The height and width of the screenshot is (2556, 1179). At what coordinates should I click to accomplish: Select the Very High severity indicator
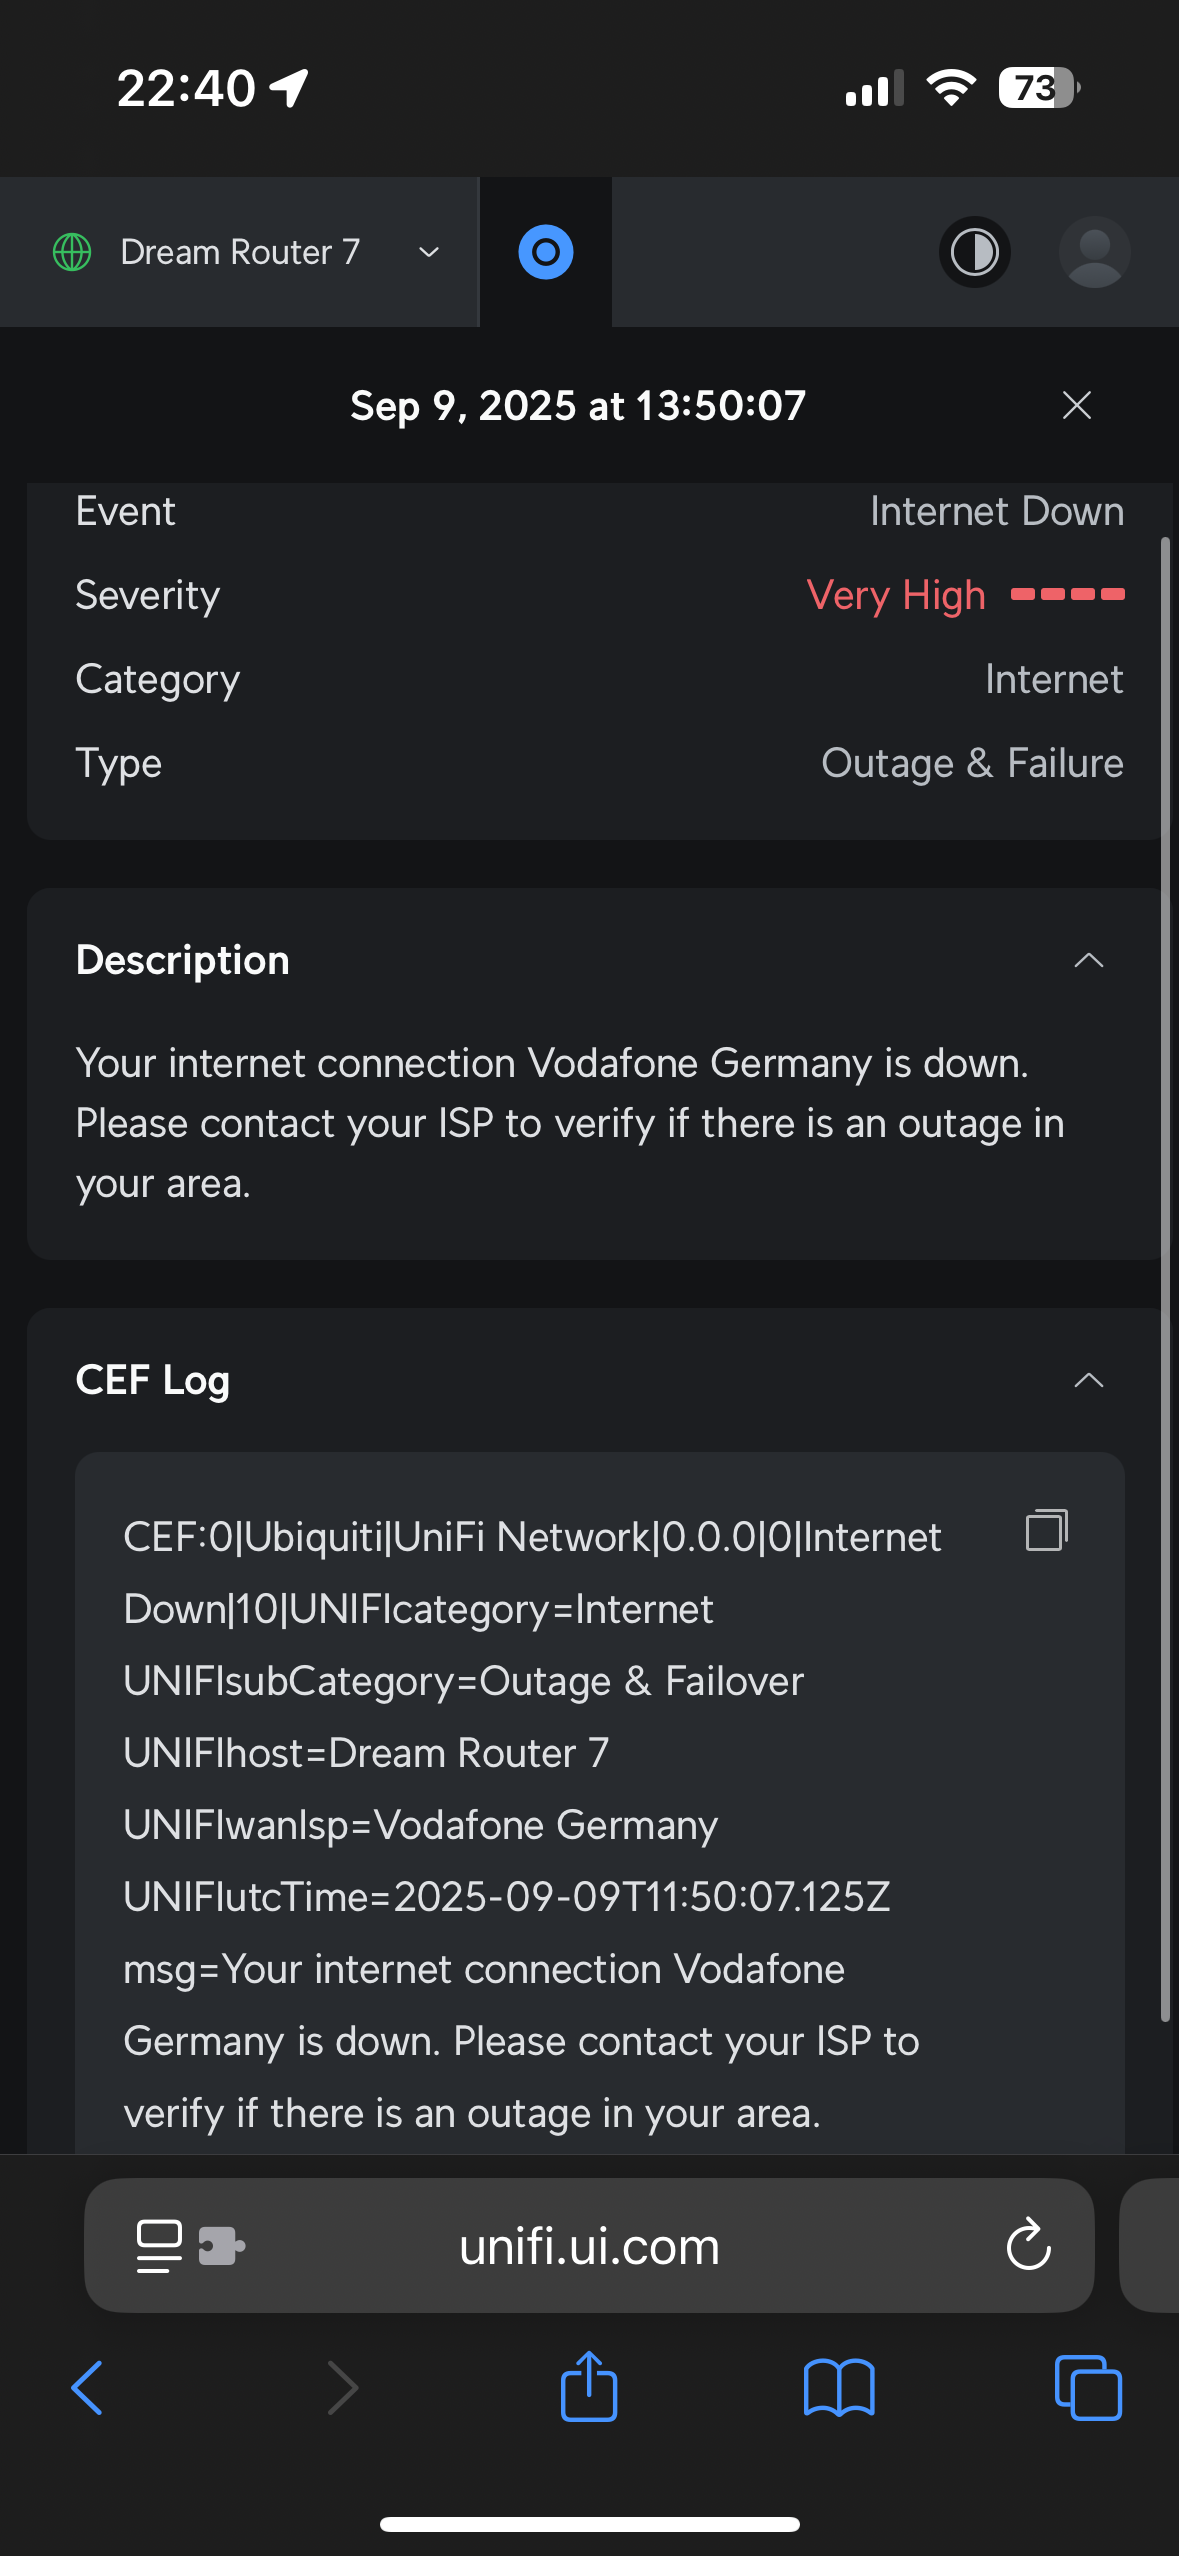pyautogui.click(x=965, y=595)
